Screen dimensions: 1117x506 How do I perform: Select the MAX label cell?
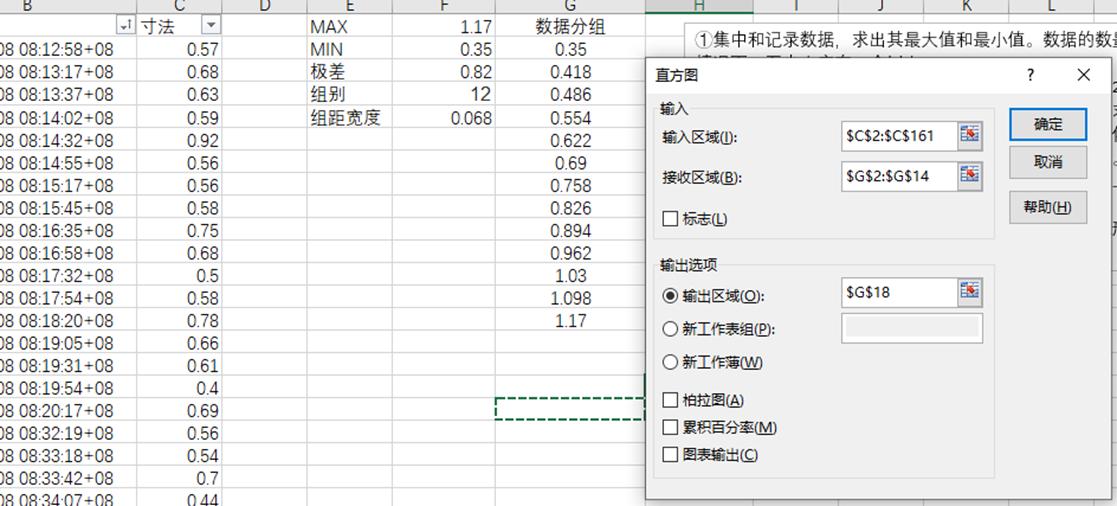coord(349,26)
